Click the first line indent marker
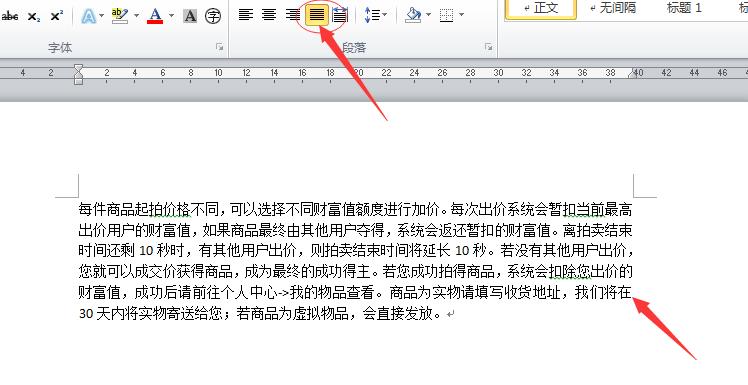 78,69
